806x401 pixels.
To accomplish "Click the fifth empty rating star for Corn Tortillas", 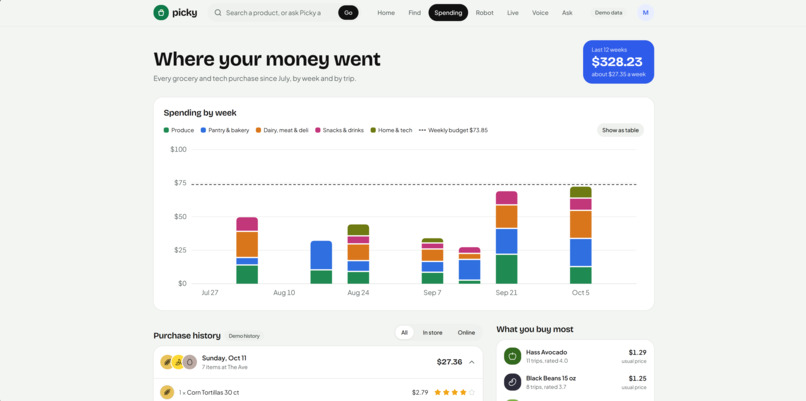I will point(472,392).
